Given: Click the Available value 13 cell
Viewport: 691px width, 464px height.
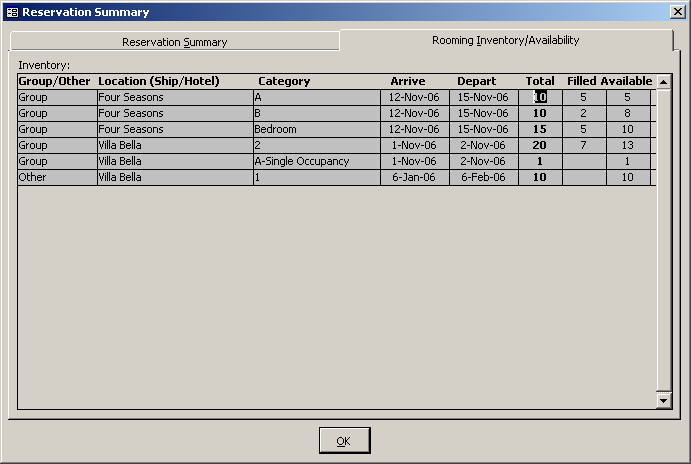Looking at the screenshot, I should click(627, 146).
